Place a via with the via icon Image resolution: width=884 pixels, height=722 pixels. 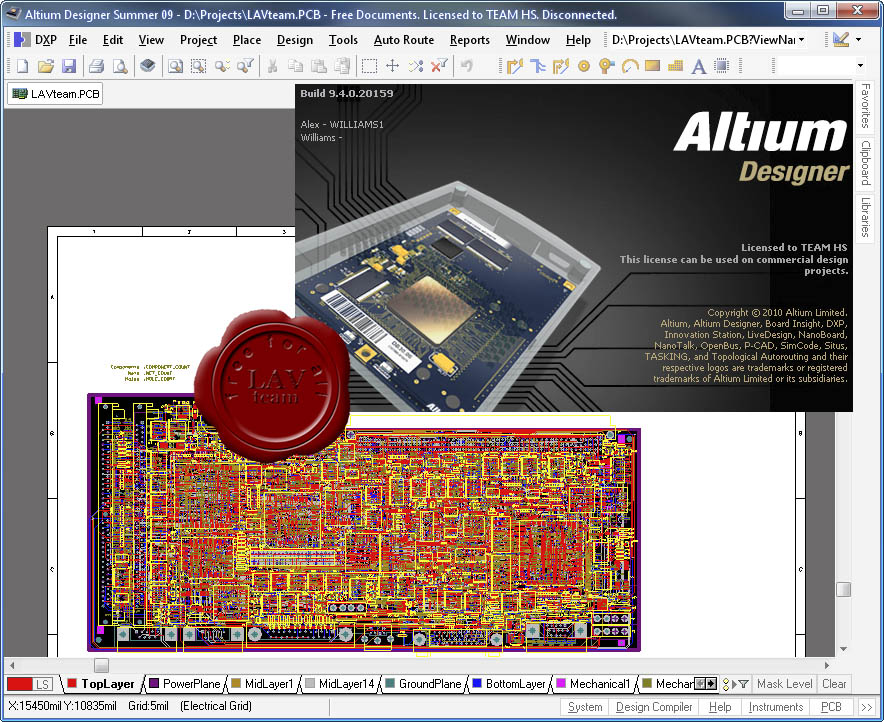(607, 67)
